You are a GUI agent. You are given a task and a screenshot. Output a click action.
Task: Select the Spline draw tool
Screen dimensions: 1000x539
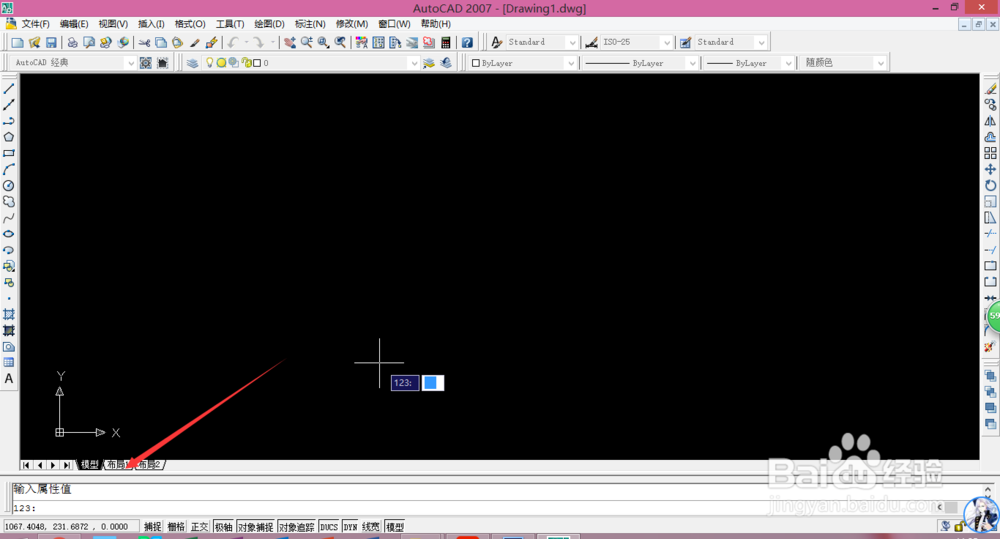[9, 218]
